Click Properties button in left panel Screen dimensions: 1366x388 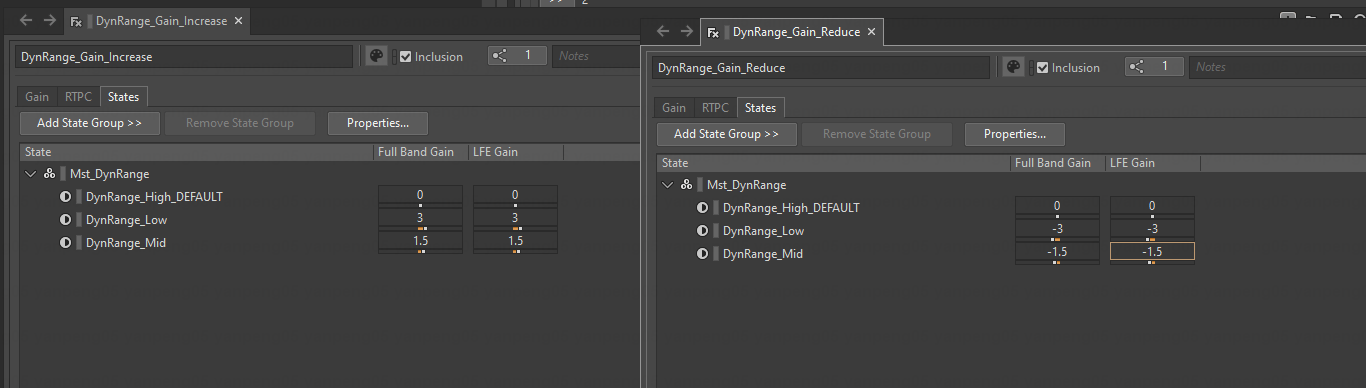pyautogui.click(x=377, y=123)
